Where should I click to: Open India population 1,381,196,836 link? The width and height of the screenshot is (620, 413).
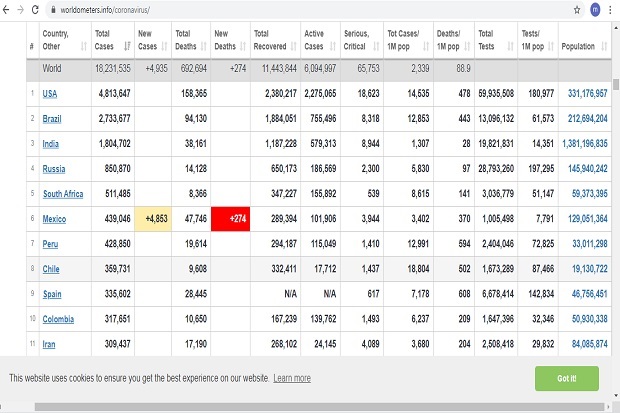585,143
